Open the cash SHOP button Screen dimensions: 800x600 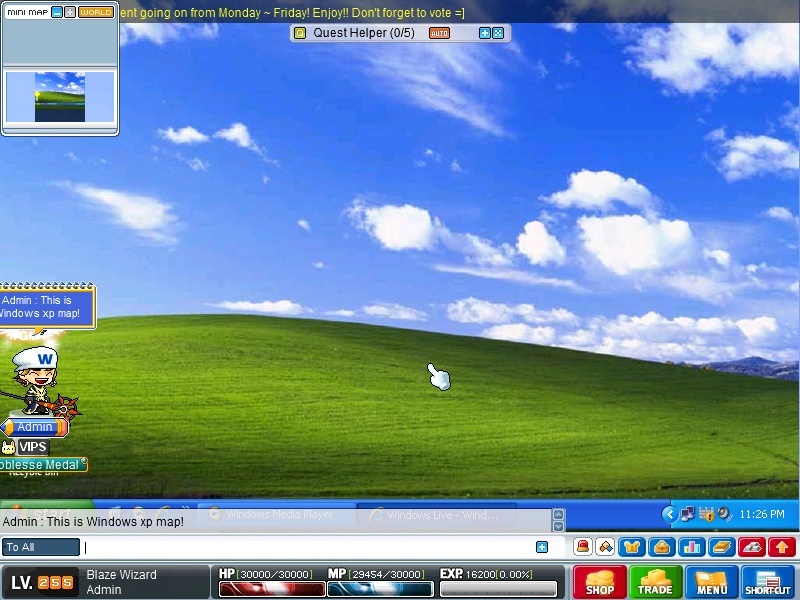[599, 582]
